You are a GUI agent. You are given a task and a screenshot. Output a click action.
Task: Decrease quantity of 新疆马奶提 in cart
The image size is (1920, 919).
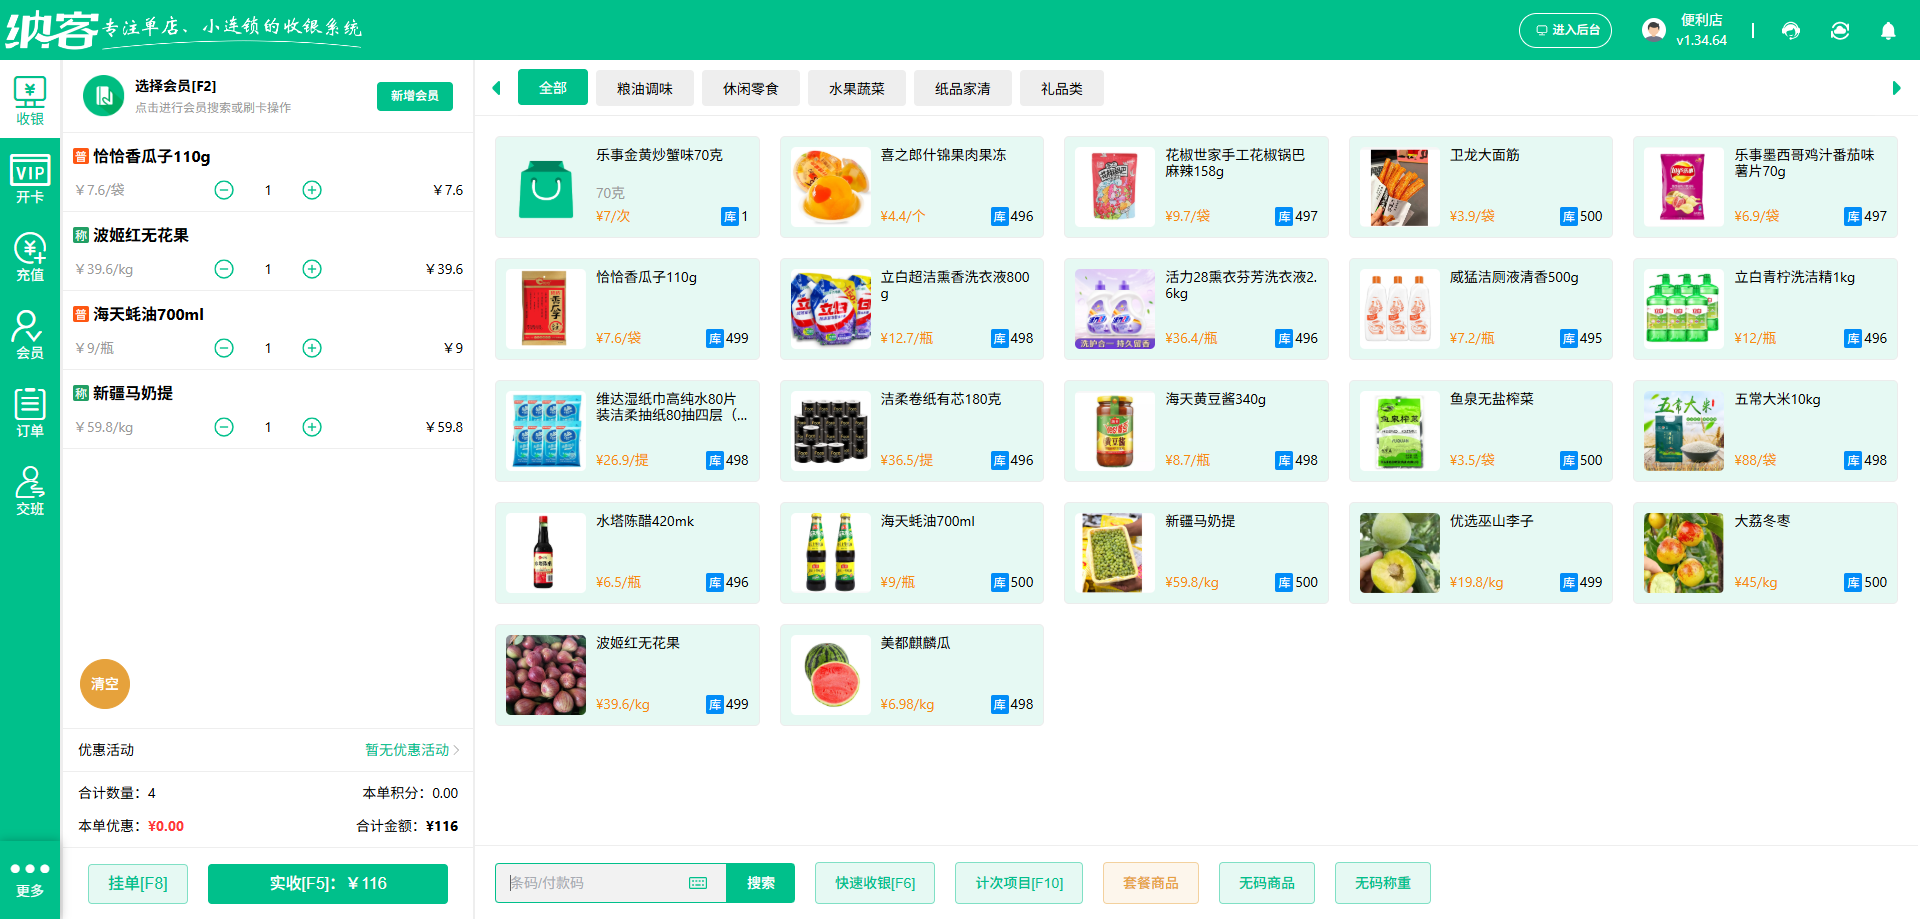tap(224, 427)
